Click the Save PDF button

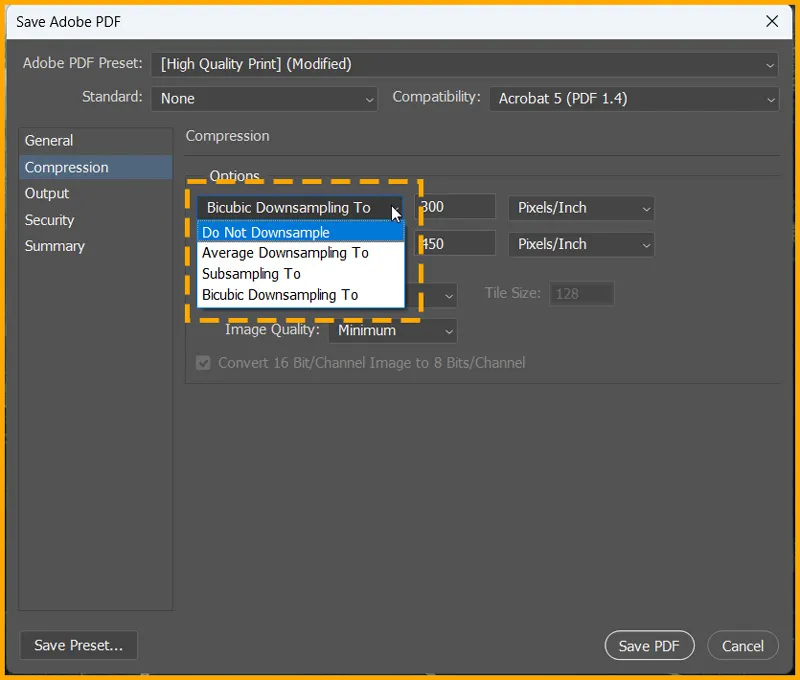(649, 645)
